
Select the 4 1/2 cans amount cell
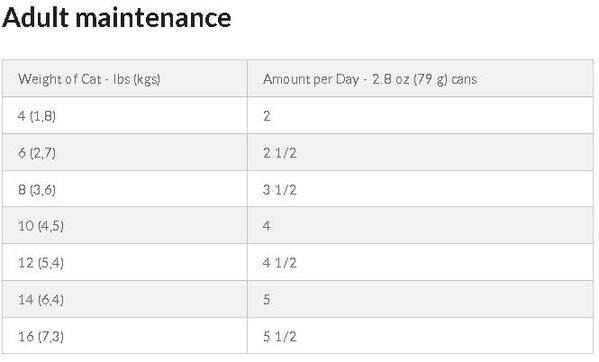pos(420,262)
